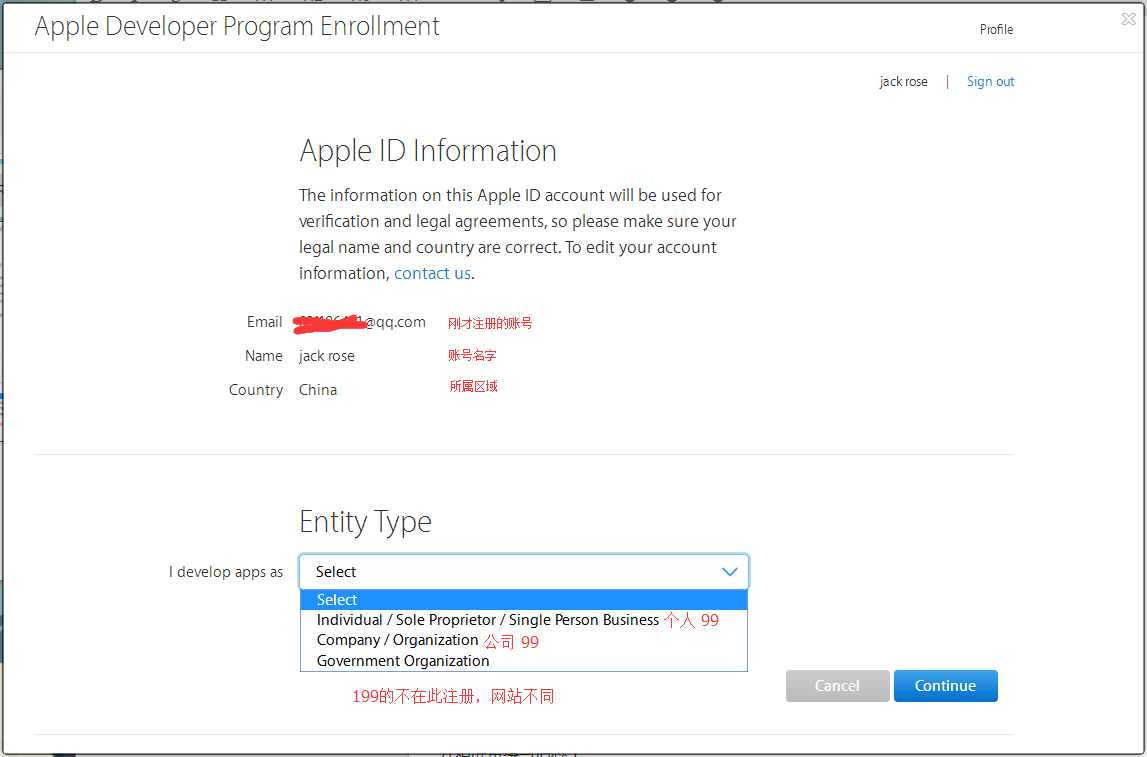Click the Country field label

click(255, 390)
